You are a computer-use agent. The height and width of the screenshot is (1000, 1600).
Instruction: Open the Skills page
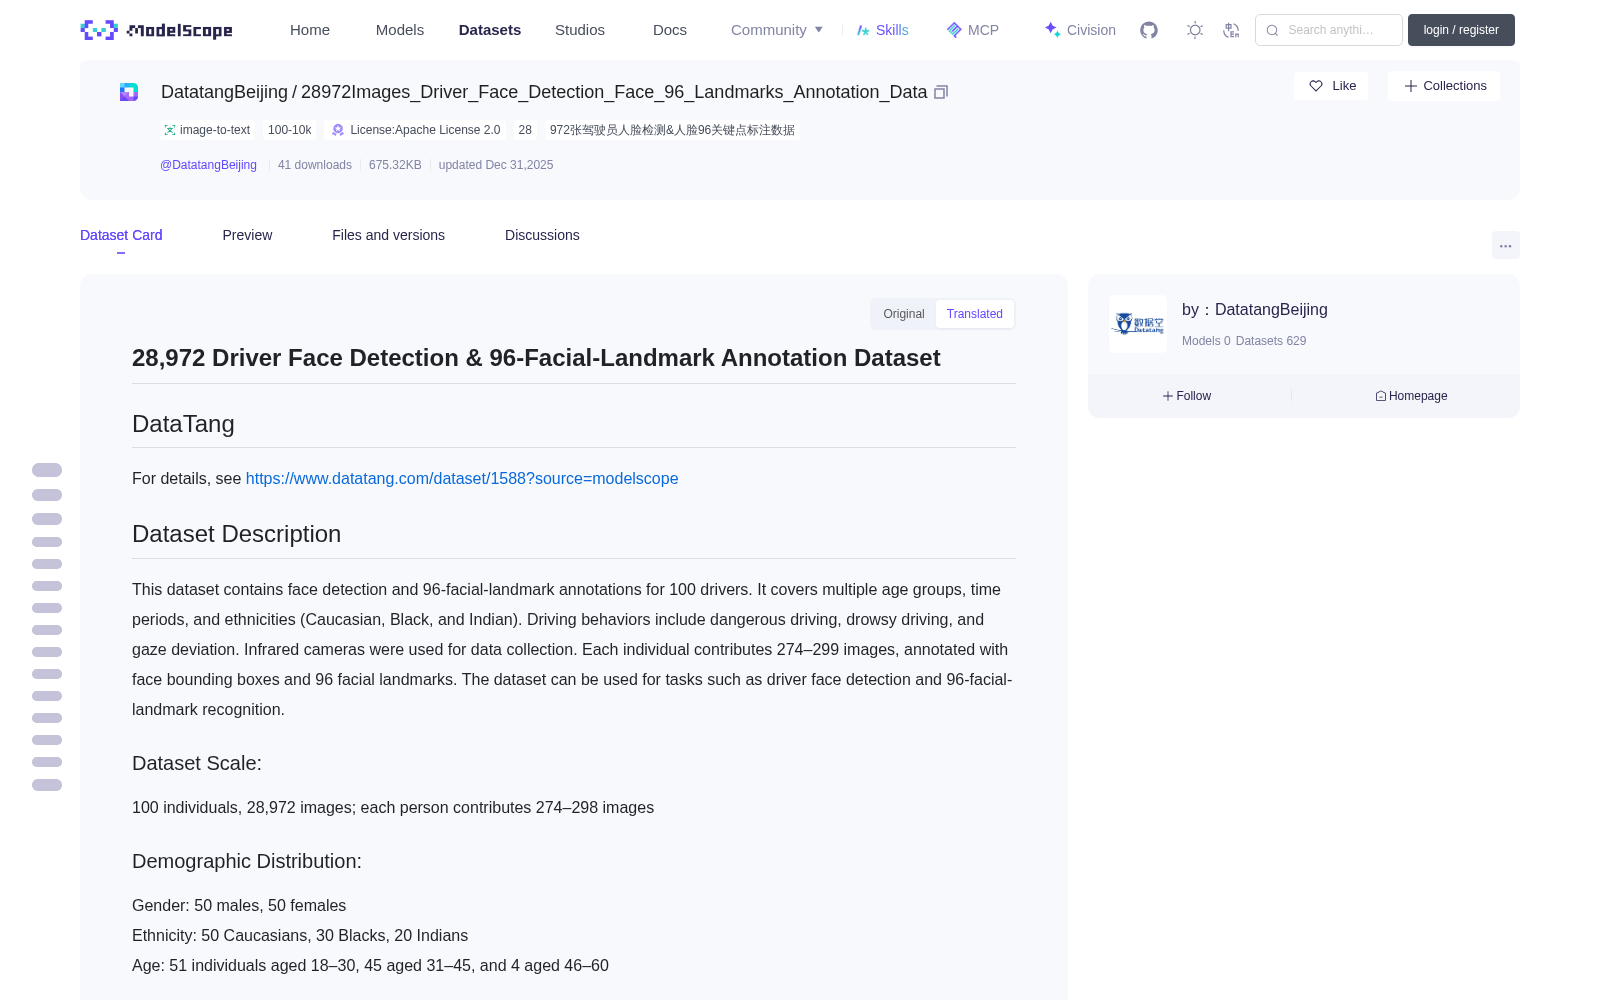(882, 30)
